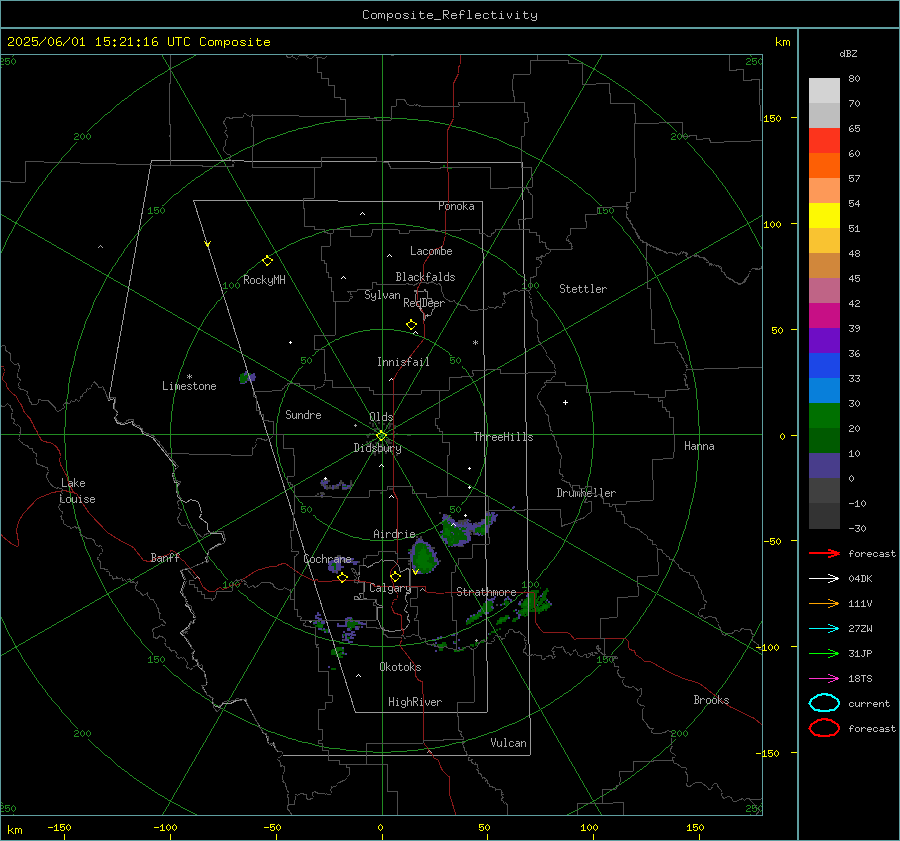This screenshot has width=900, height=841.
Task: Click the Lacombe town label
Action: coord(431,251)
